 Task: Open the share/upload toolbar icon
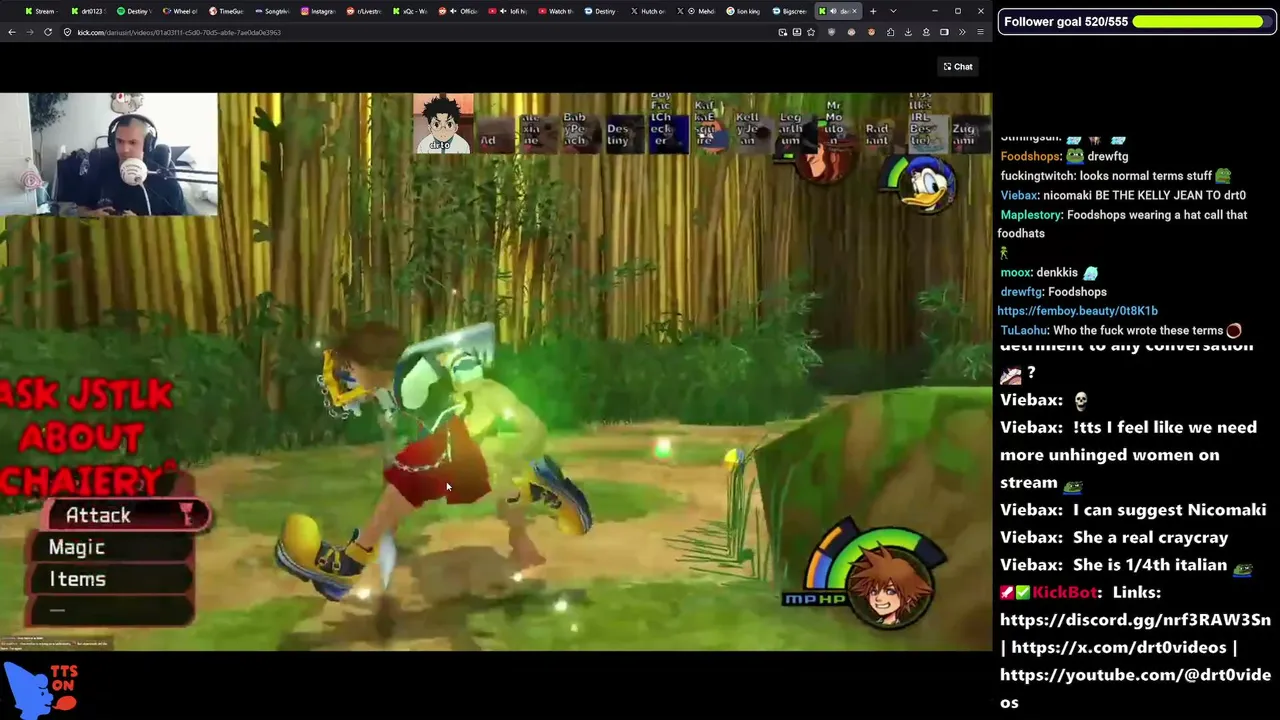pos(926,32)
